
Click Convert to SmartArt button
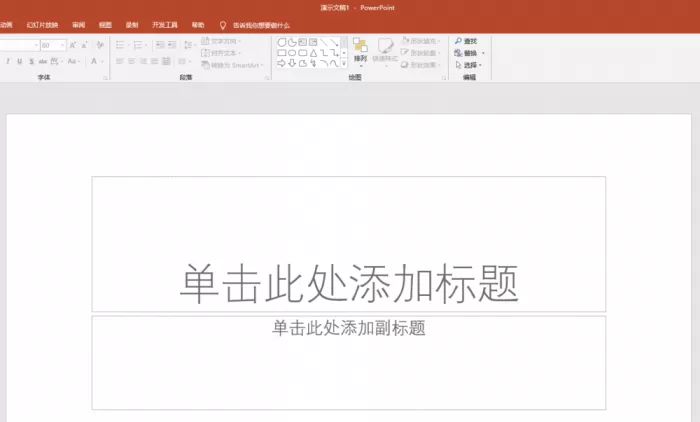[x=233, y=65]
